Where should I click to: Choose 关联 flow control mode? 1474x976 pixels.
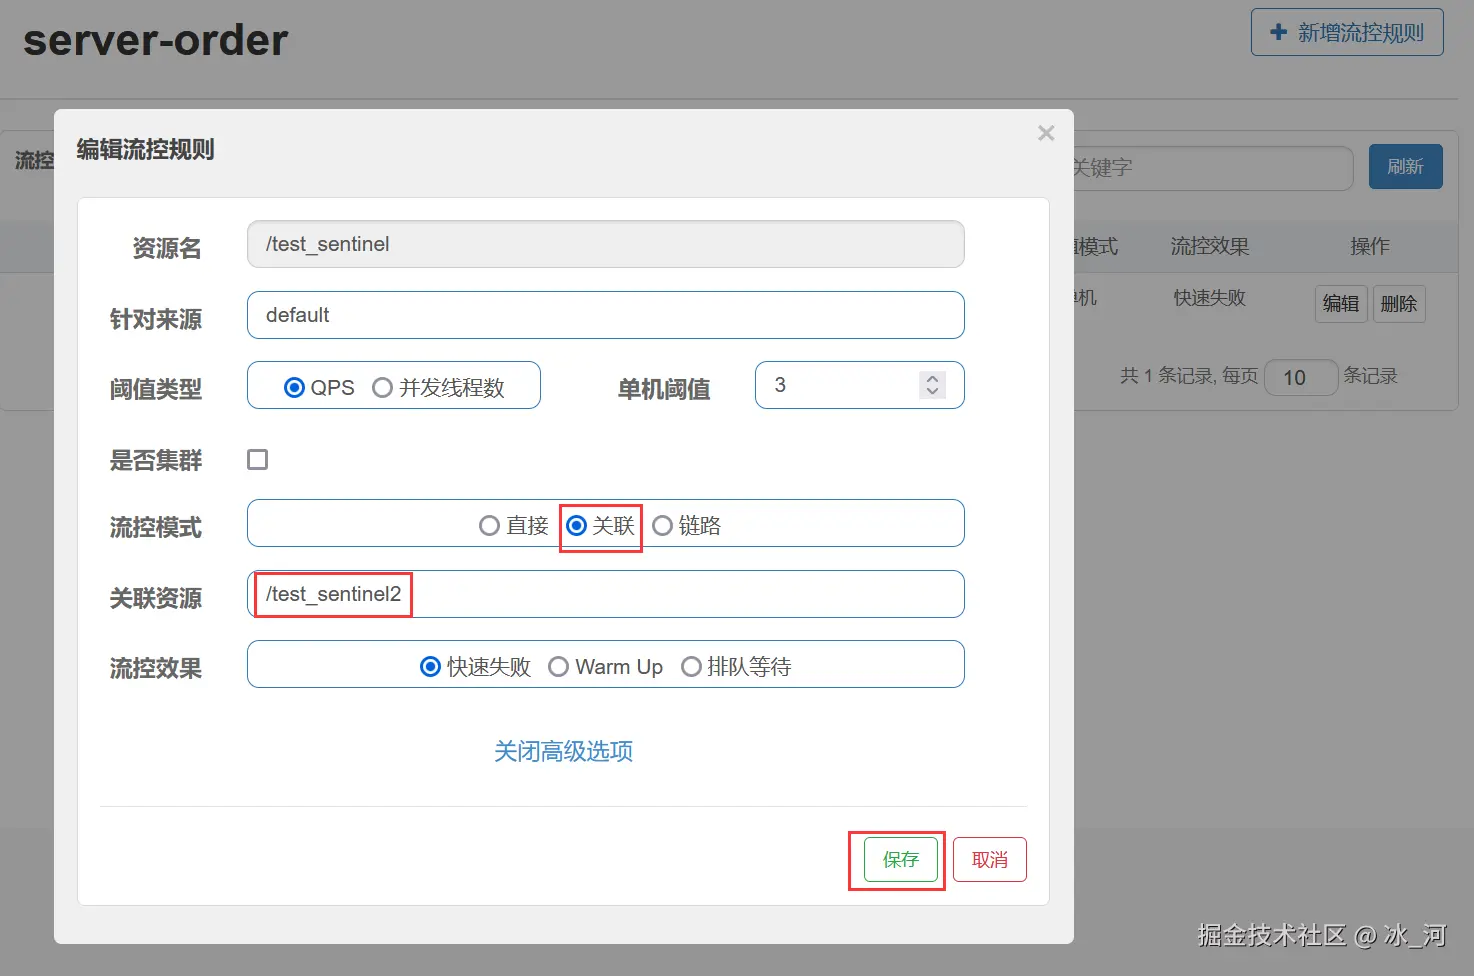(576, 526)
